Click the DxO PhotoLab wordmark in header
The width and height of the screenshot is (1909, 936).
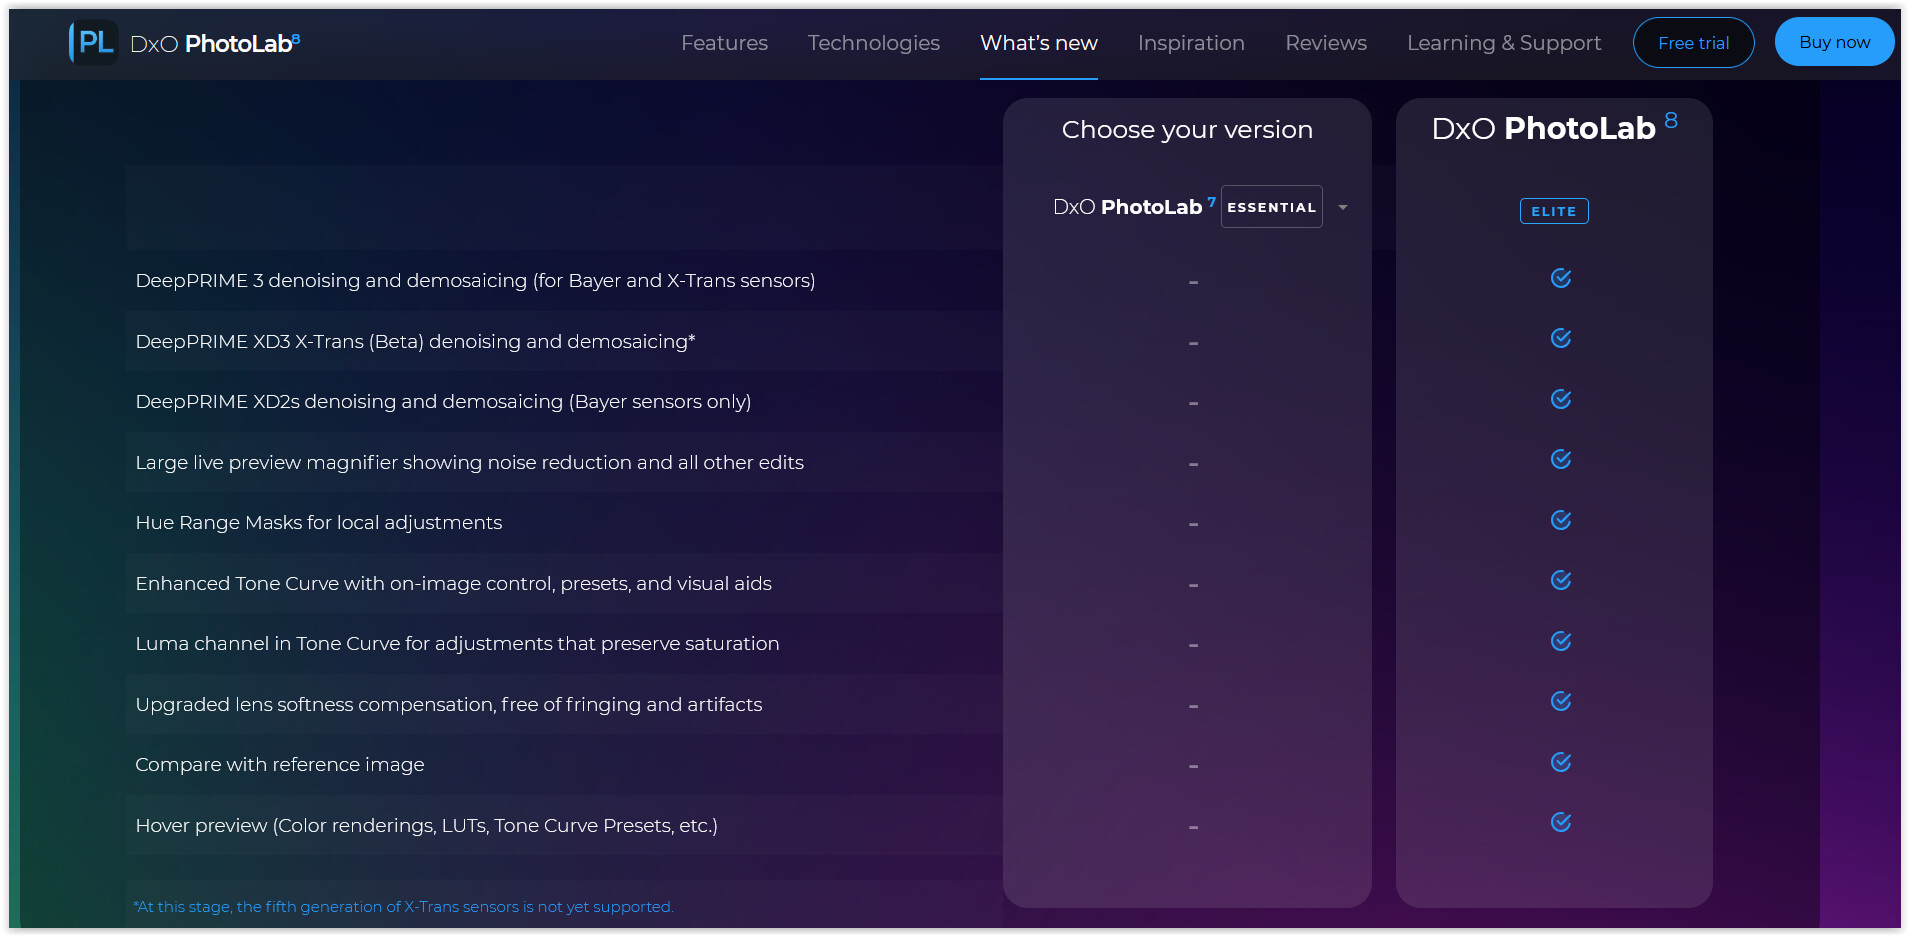coord(215,43)
